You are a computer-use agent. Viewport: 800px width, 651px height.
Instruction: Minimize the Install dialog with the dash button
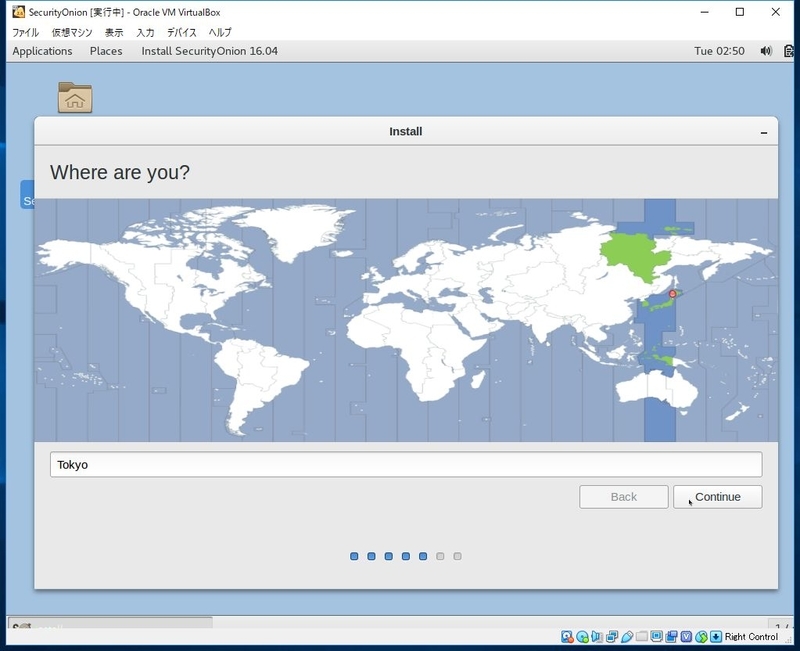(x=764, y=133)
